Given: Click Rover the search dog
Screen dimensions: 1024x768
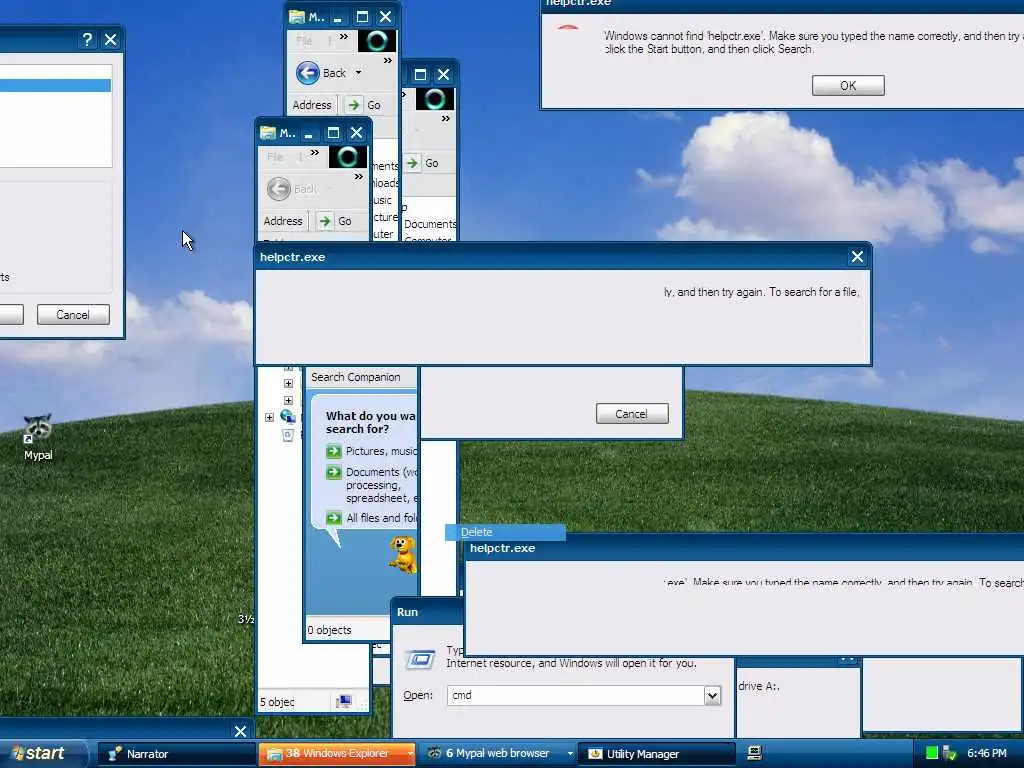Looking at the screenshot, I should [x=403, y=555].
